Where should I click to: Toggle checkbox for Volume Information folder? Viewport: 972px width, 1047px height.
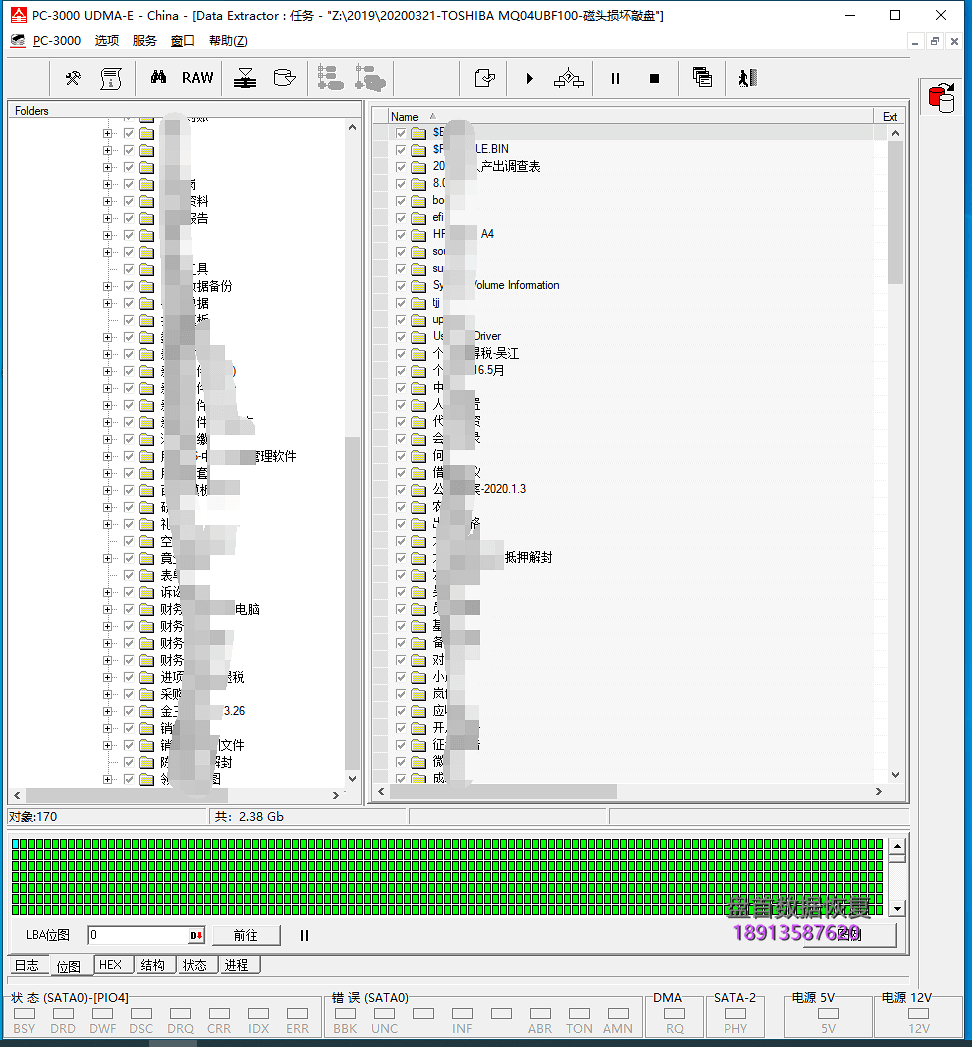point(401,286)
